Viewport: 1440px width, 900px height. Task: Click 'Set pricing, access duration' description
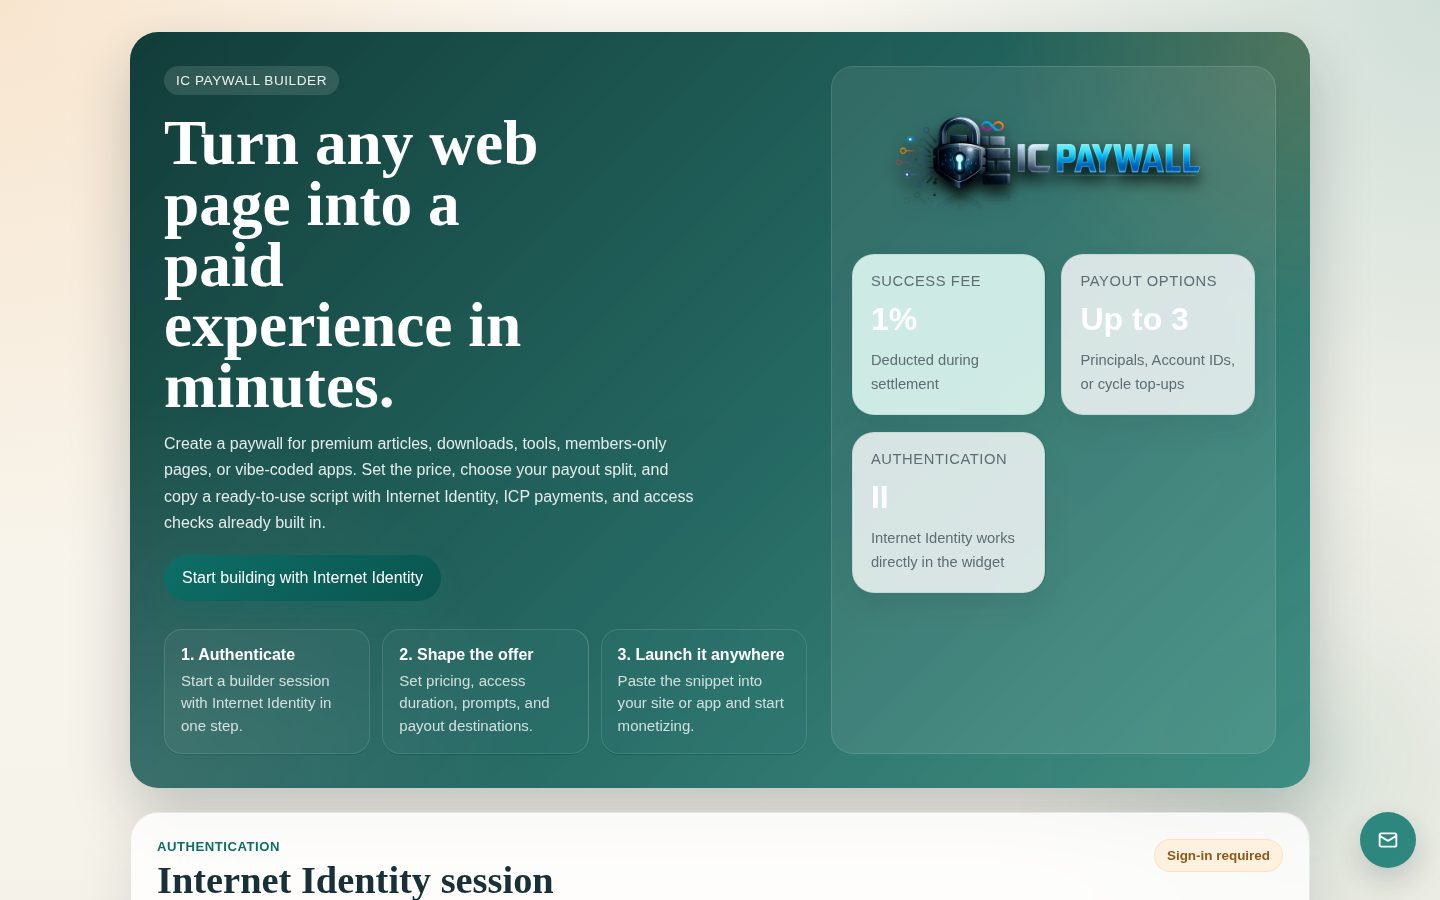[474, 703]
